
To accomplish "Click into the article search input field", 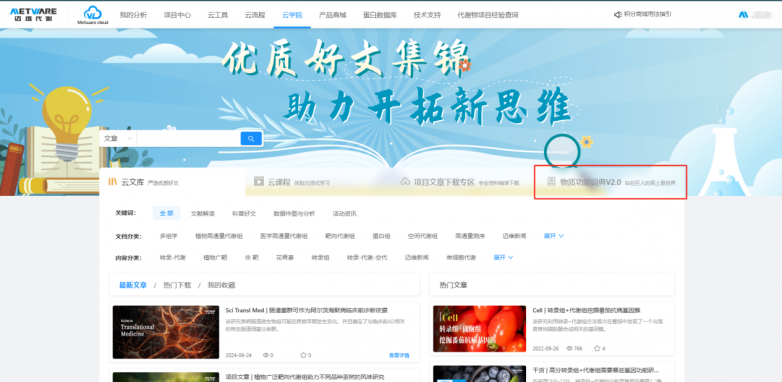I will pyautogui.click(x=189, y=139).
